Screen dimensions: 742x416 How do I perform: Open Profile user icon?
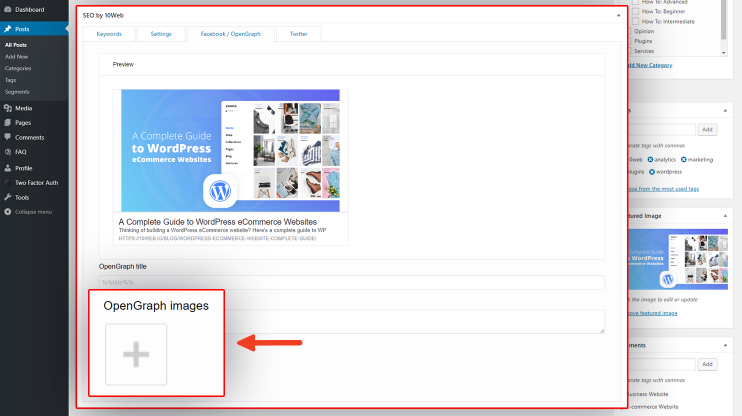[x=8, y=168]
